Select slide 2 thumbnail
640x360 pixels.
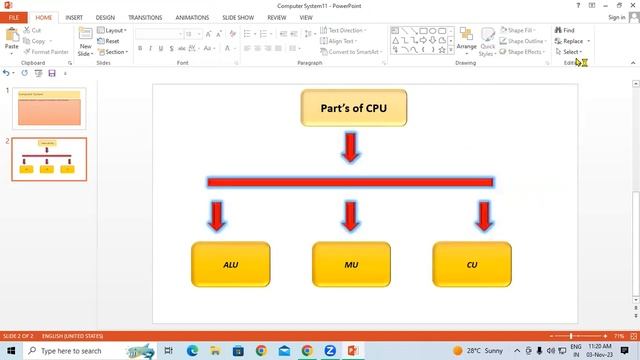(49, 159)
